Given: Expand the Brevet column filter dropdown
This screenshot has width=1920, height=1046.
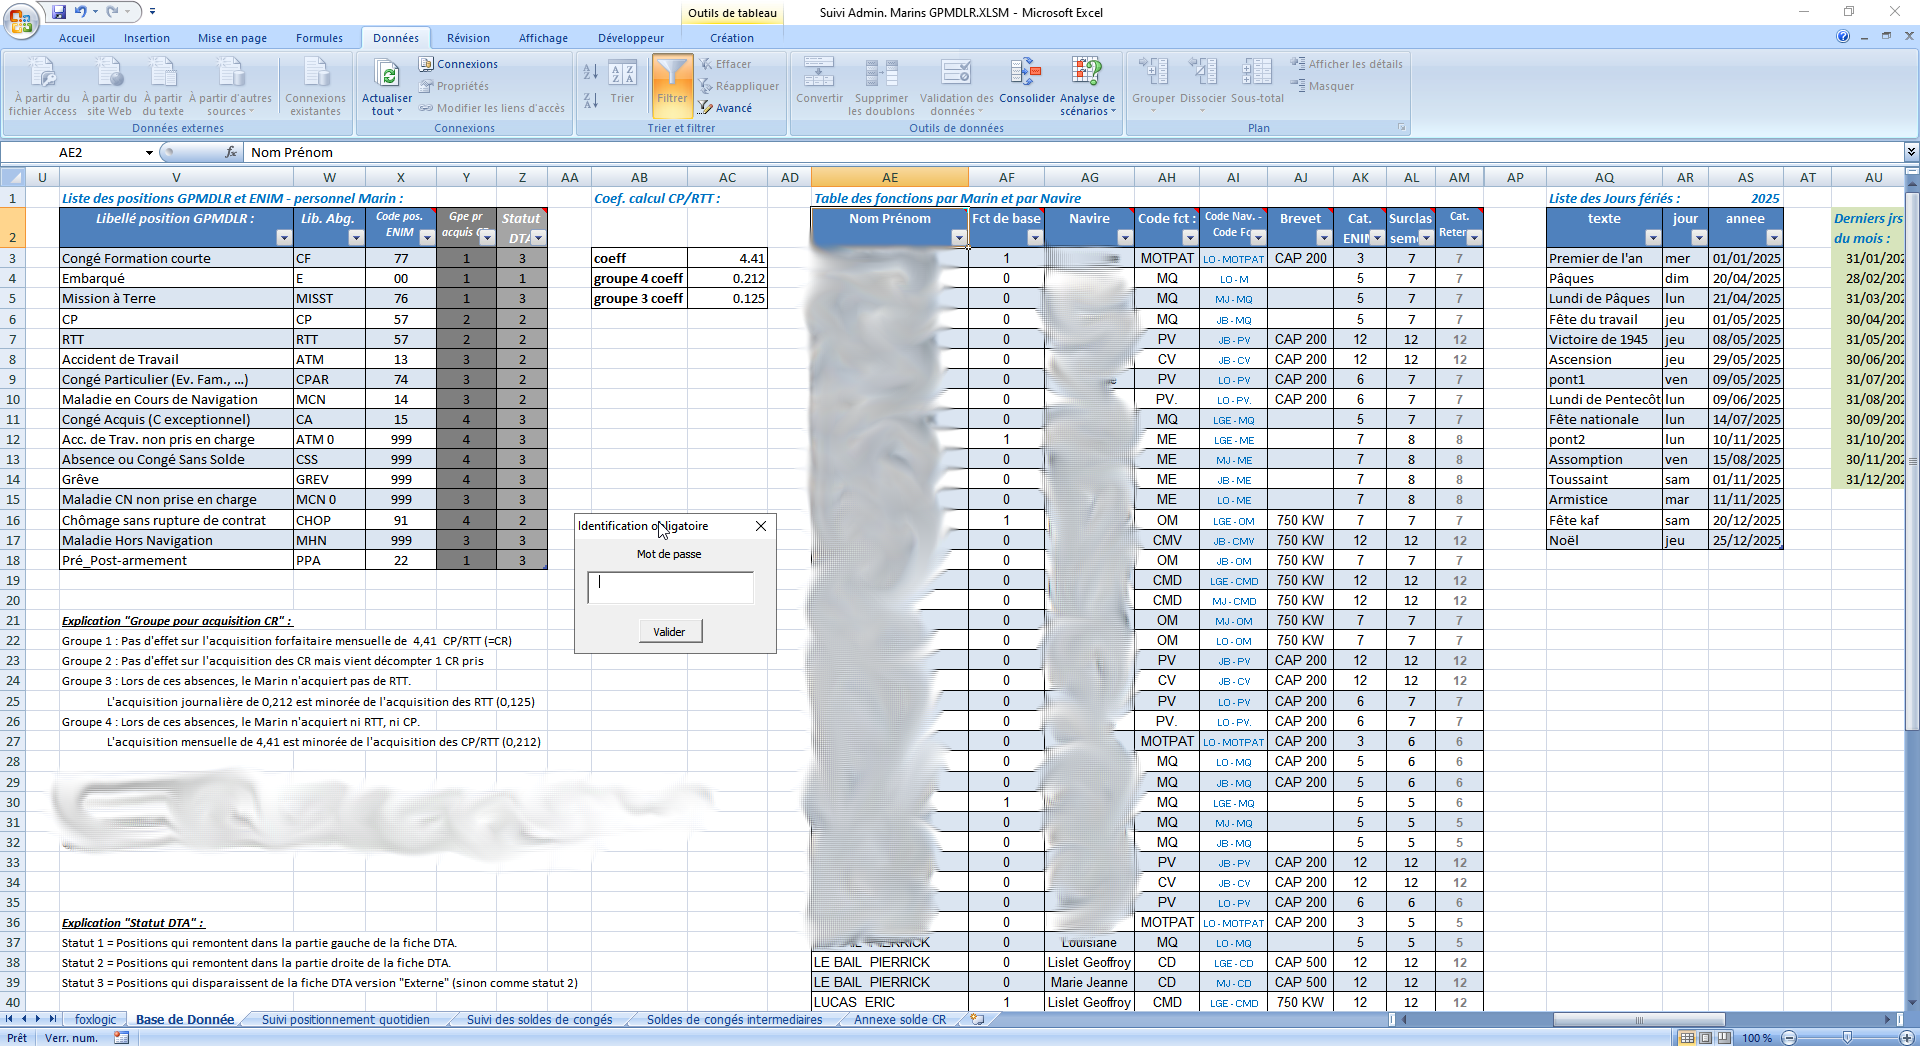Looking at the screenshot, I should click(x=1323, y=238).
